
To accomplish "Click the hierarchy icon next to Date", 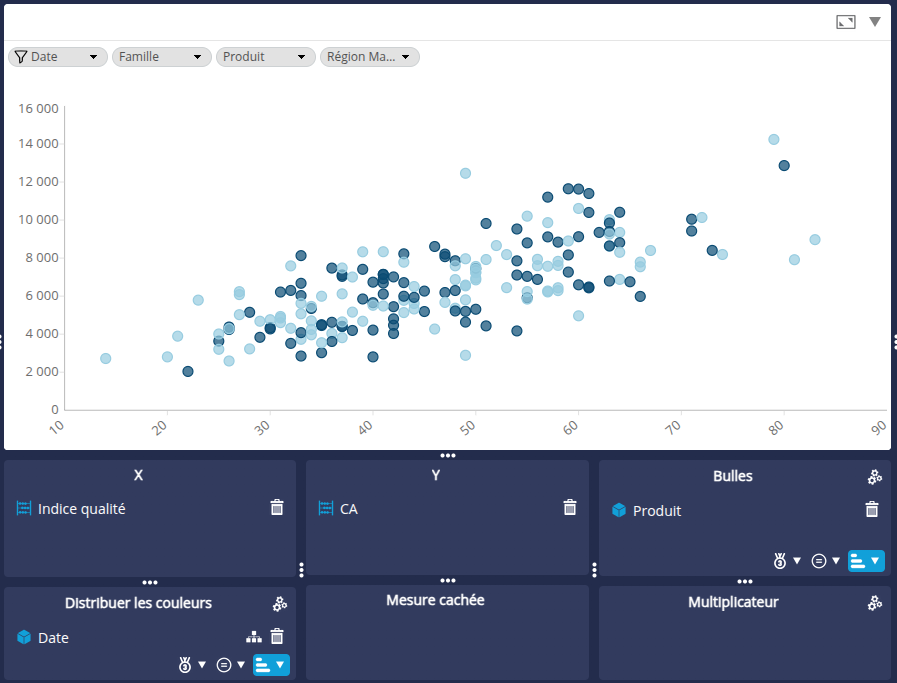I will click(x=254, y=637).
